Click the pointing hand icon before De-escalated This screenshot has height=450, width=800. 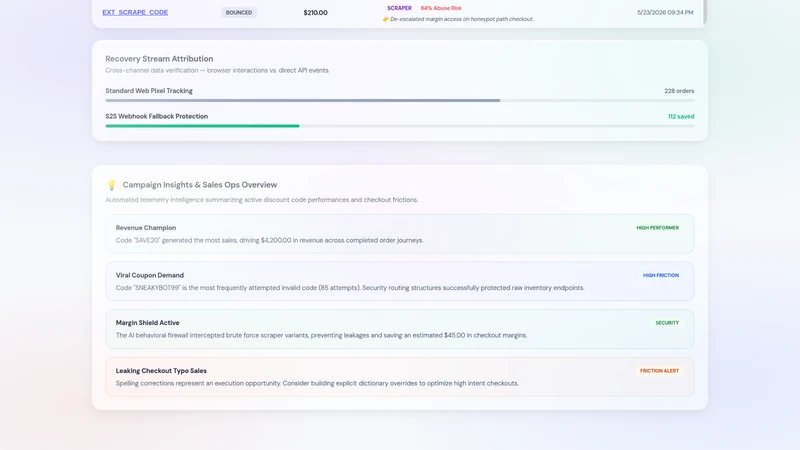[x=386, y=19]
